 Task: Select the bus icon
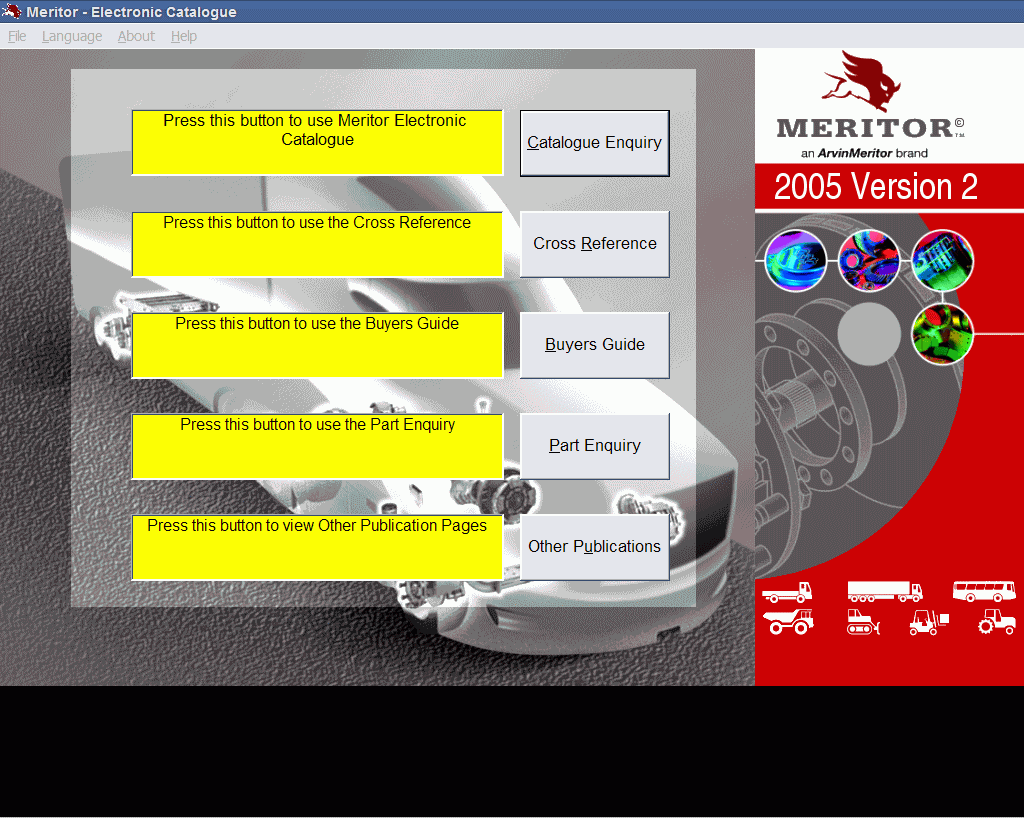(x=984, y=591)
